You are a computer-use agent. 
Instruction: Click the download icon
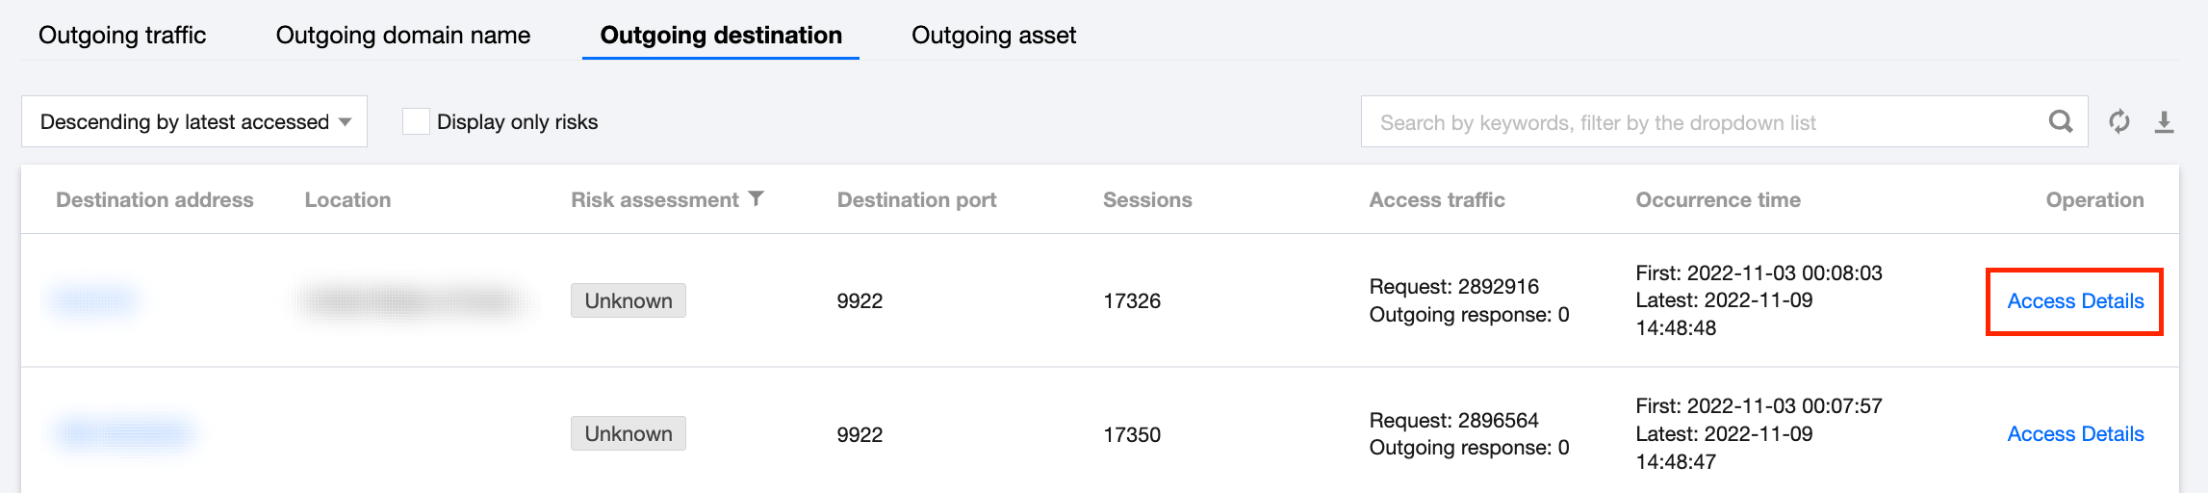[2164, 122]
